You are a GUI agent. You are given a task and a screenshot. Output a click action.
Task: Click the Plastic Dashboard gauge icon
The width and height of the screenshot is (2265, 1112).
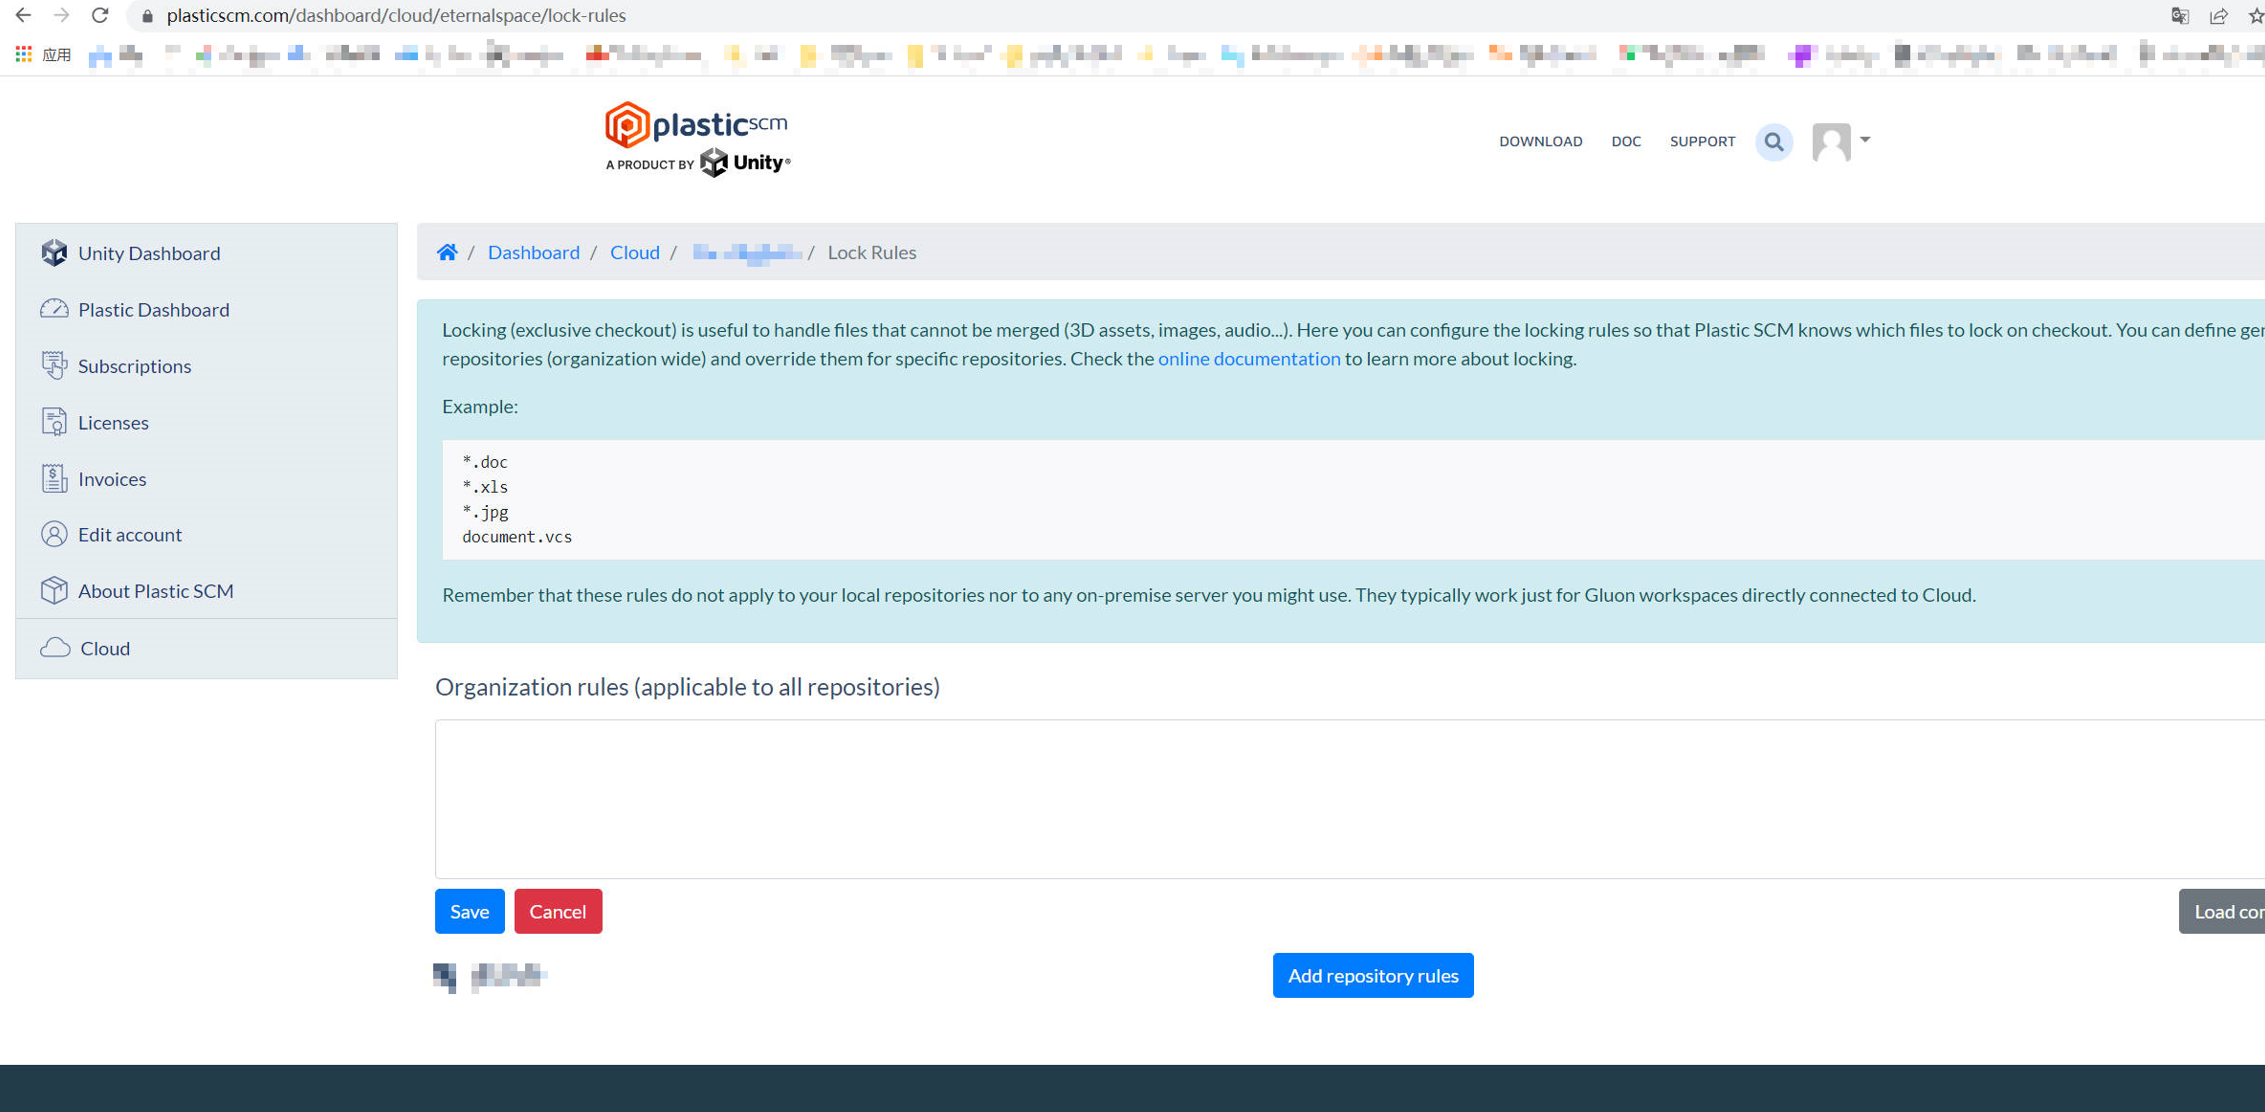pyautogui.click(x=54, y=309)
